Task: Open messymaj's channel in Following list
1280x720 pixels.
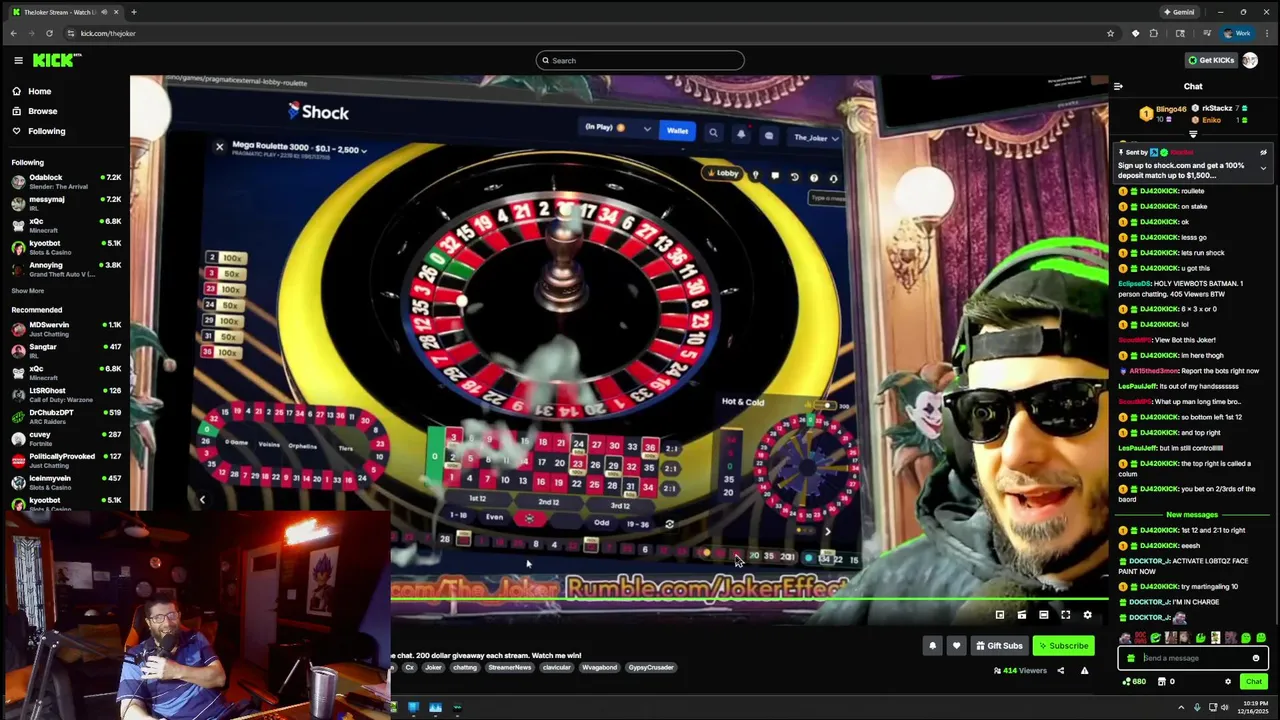Action: click(x=66, y=203)
